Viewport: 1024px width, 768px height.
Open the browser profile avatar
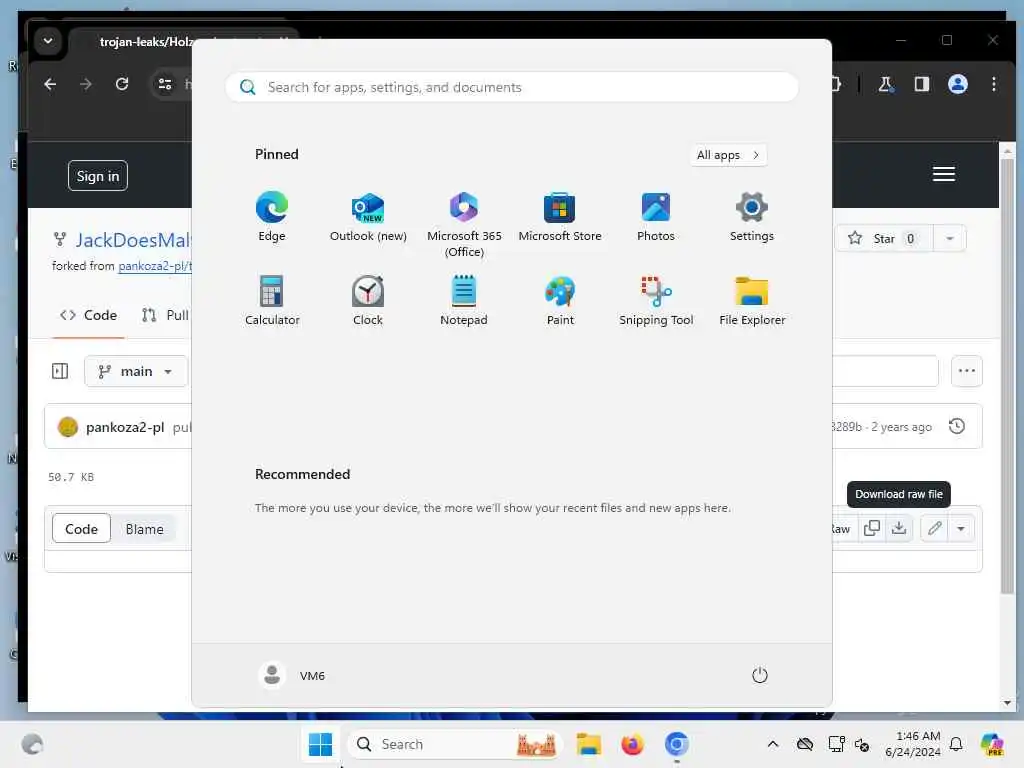(x=957, y=84)
